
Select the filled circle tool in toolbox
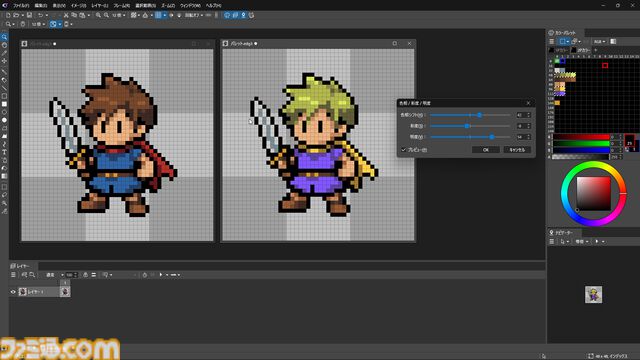pyautogui.click(x=4, y=120)
